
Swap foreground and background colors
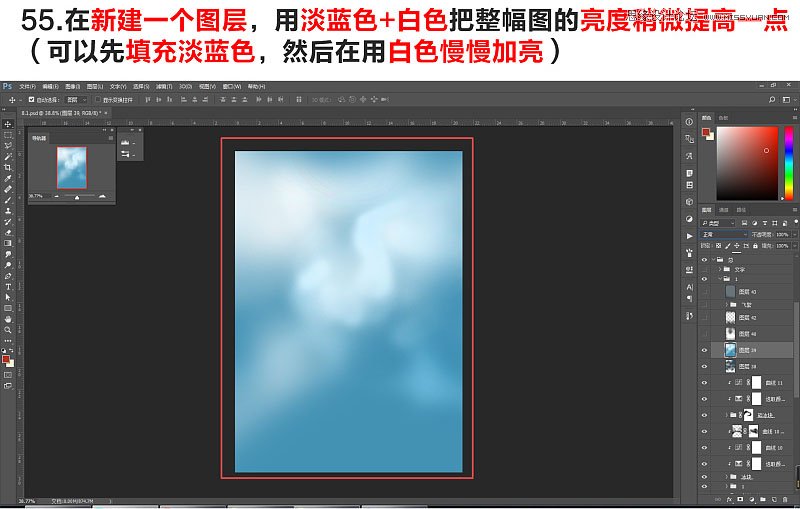coord(11,351)
